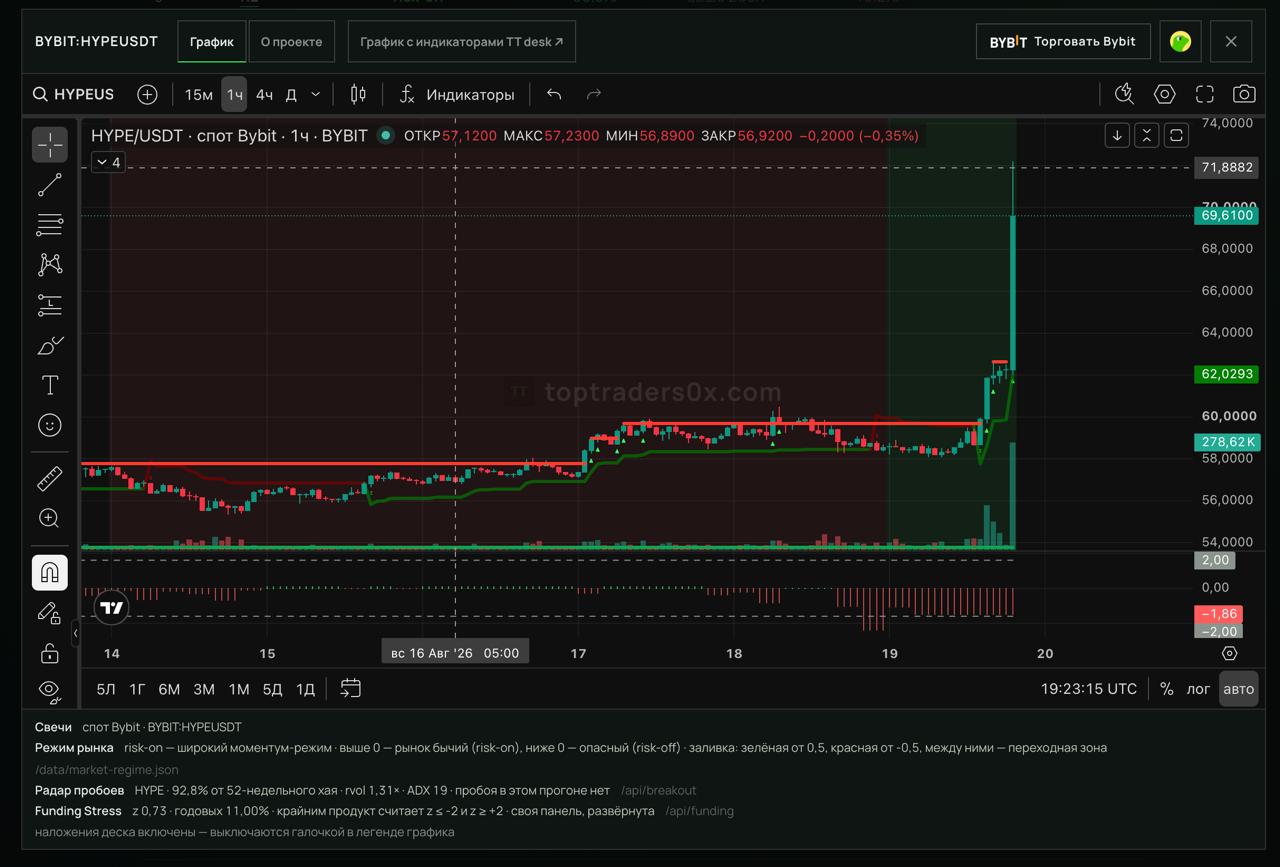This screenshot has height=867, width=1280.
Task: Open the go-to-date calendar icon
Action: point(350,688)
